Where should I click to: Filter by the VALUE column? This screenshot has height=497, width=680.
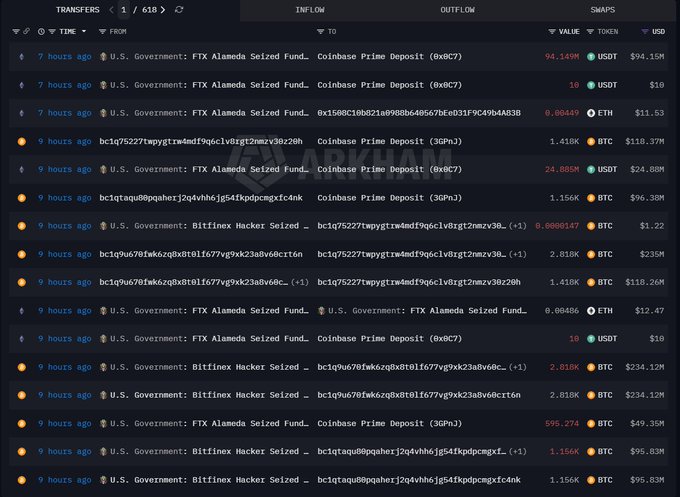click(x=552, y=32)
